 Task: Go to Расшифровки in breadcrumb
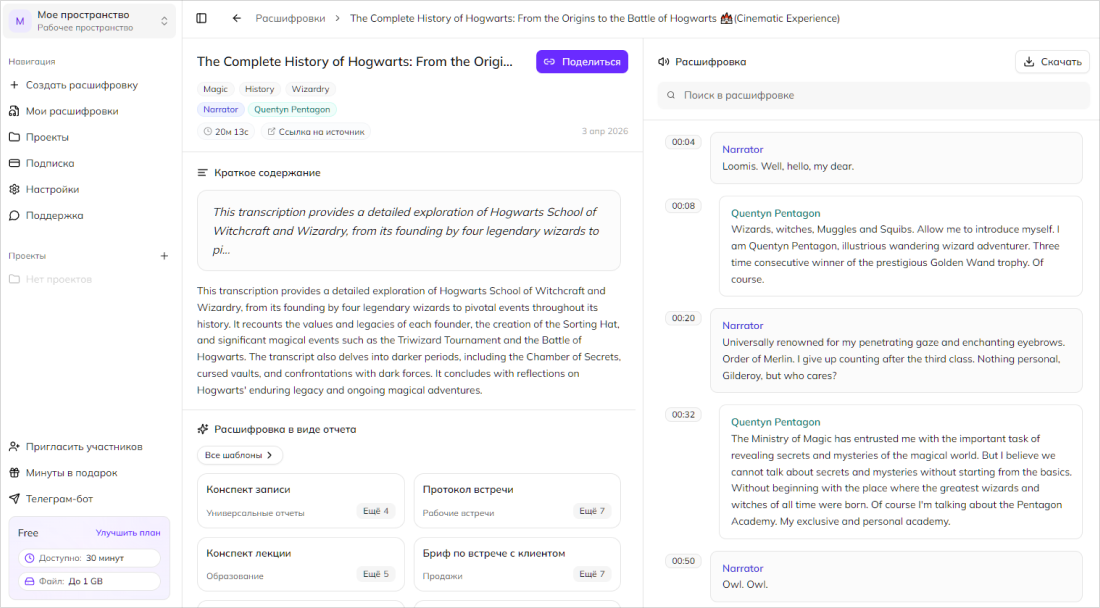pyautogui.click(x=289, y=18)
